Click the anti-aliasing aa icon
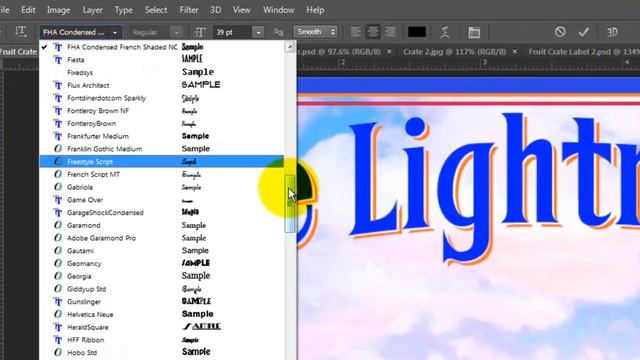Image resolution: width=640 pixels, height=360 pixels. pos(278,32)
